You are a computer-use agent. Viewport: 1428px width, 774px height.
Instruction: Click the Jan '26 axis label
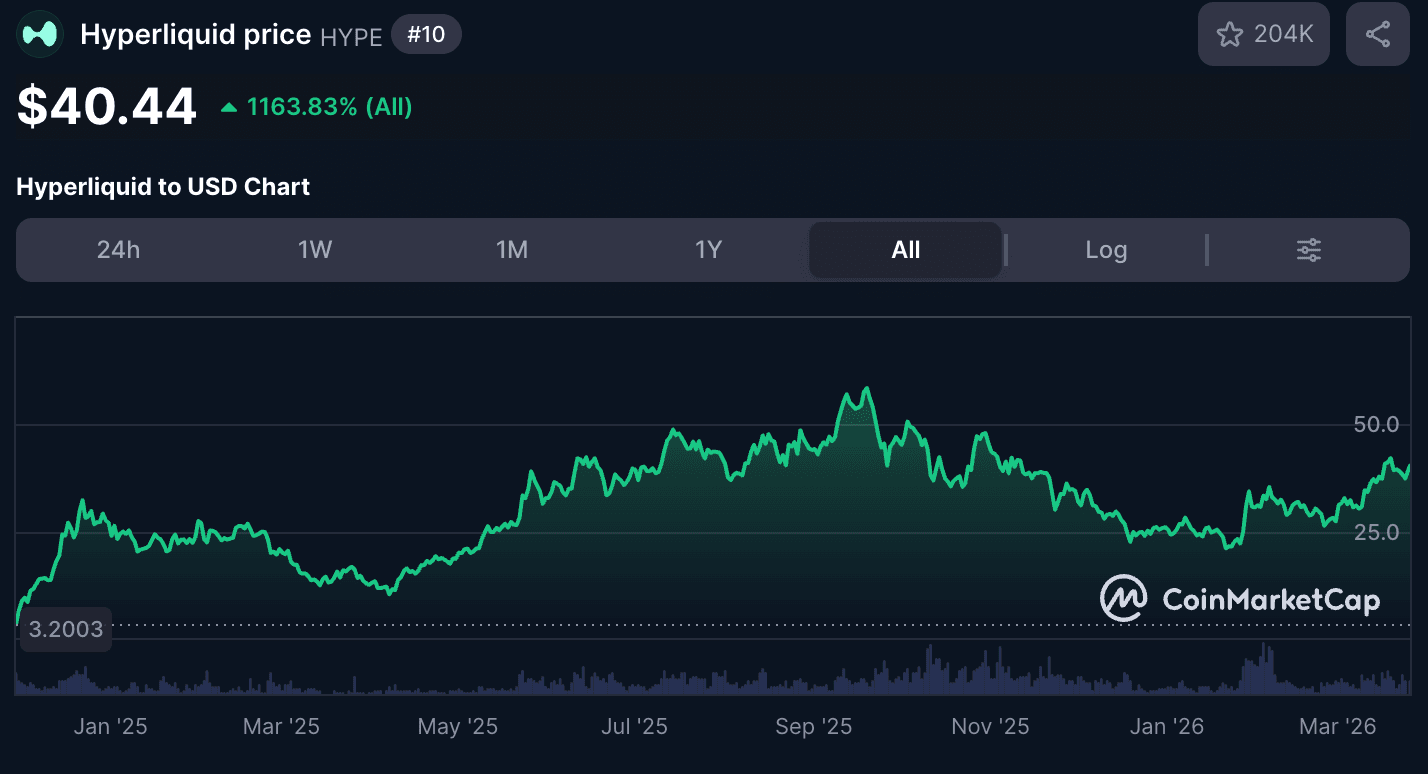coord(1166,727)
